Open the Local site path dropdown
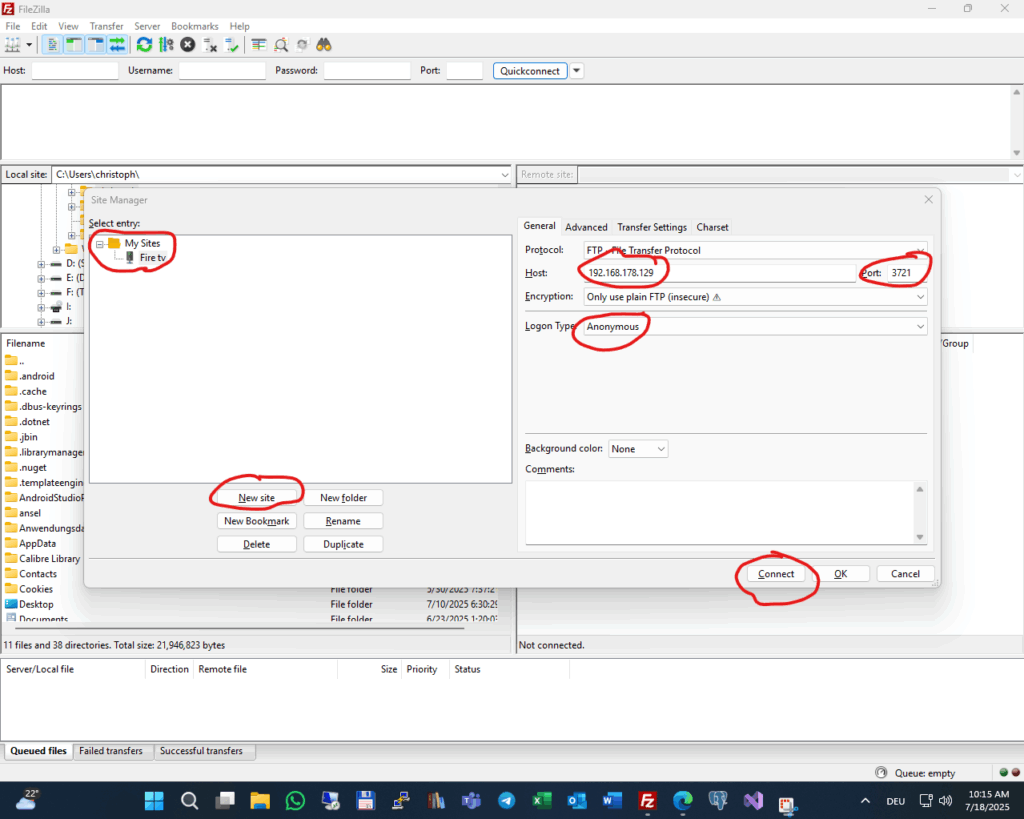This screenshot has width=1024, height=819. click(505, 174)
